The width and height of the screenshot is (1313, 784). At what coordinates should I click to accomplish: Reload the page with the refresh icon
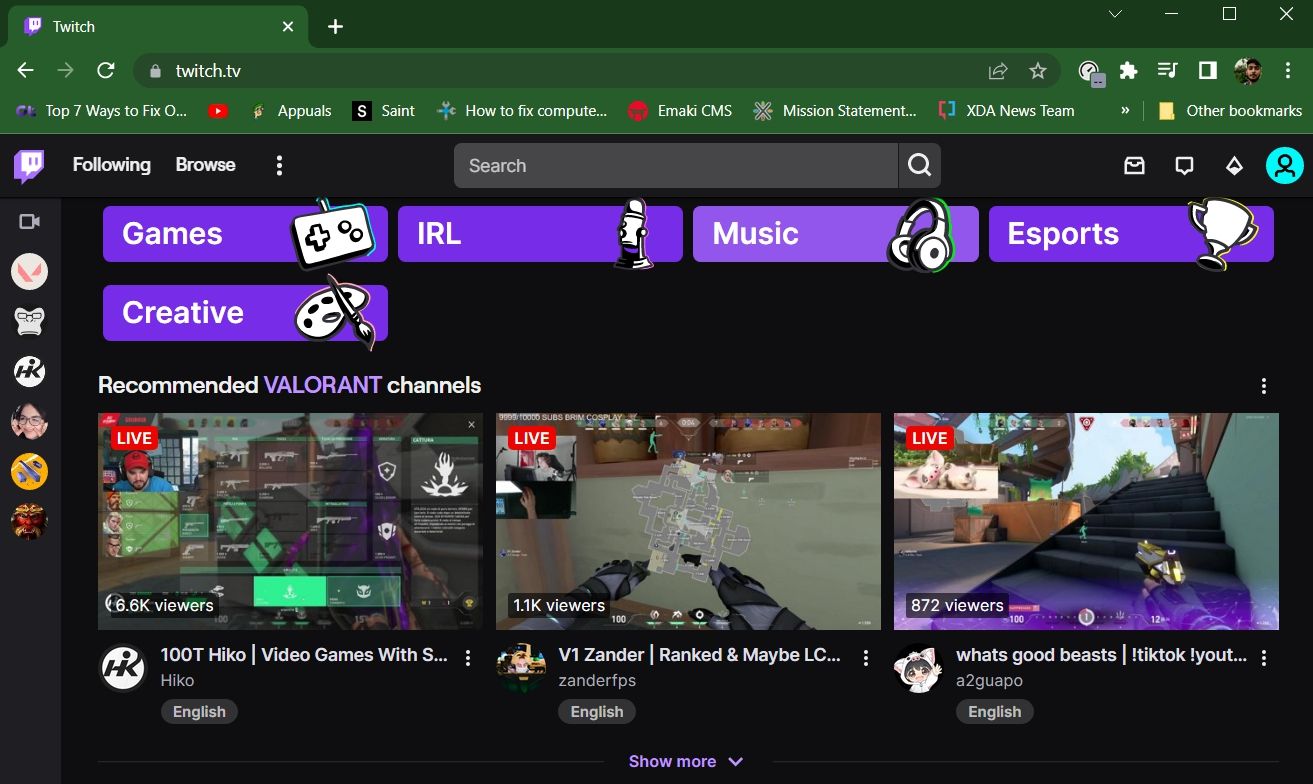pyautogui.click(x=106, y=71)
